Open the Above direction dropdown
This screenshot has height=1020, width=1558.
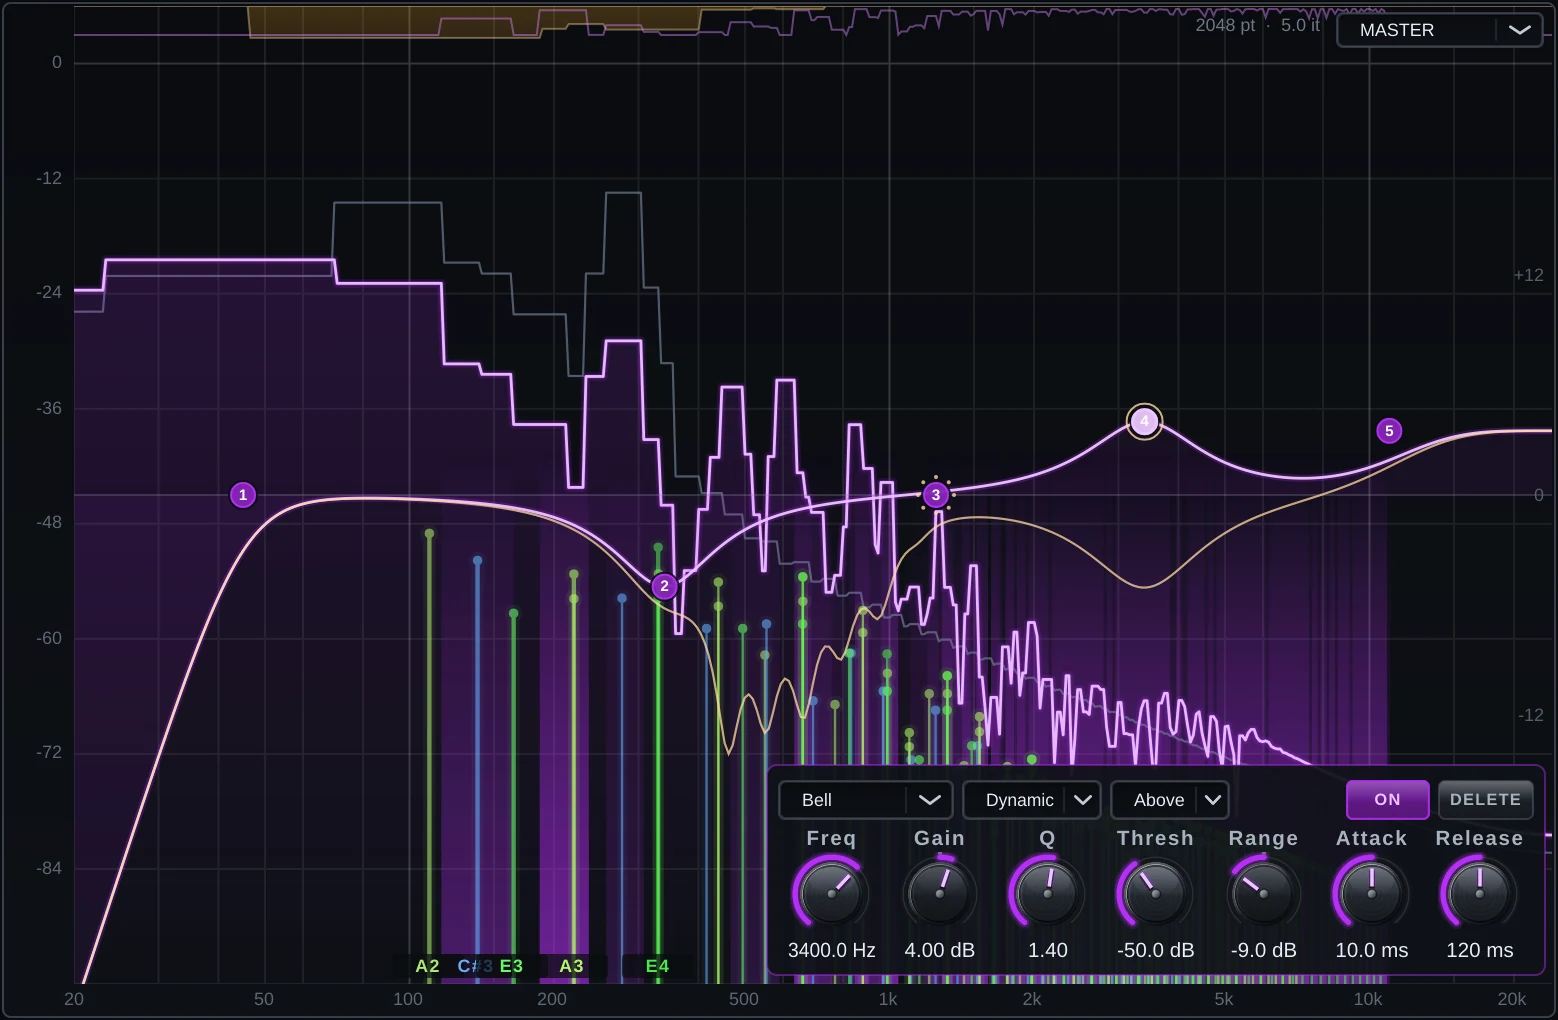point(1169,800)
